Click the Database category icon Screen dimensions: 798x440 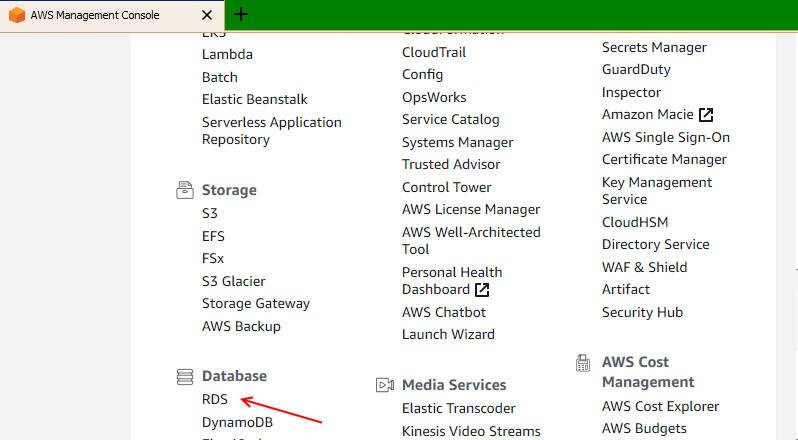click(185, 376)
